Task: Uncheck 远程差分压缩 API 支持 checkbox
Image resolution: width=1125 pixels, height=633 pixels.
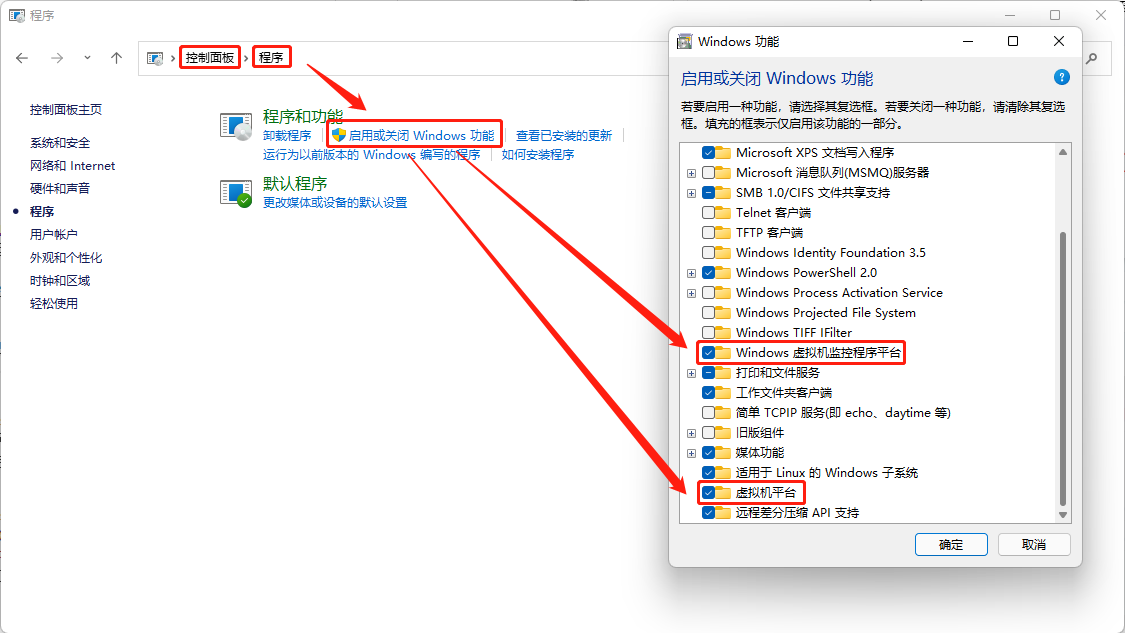Action: pos(708,513)
